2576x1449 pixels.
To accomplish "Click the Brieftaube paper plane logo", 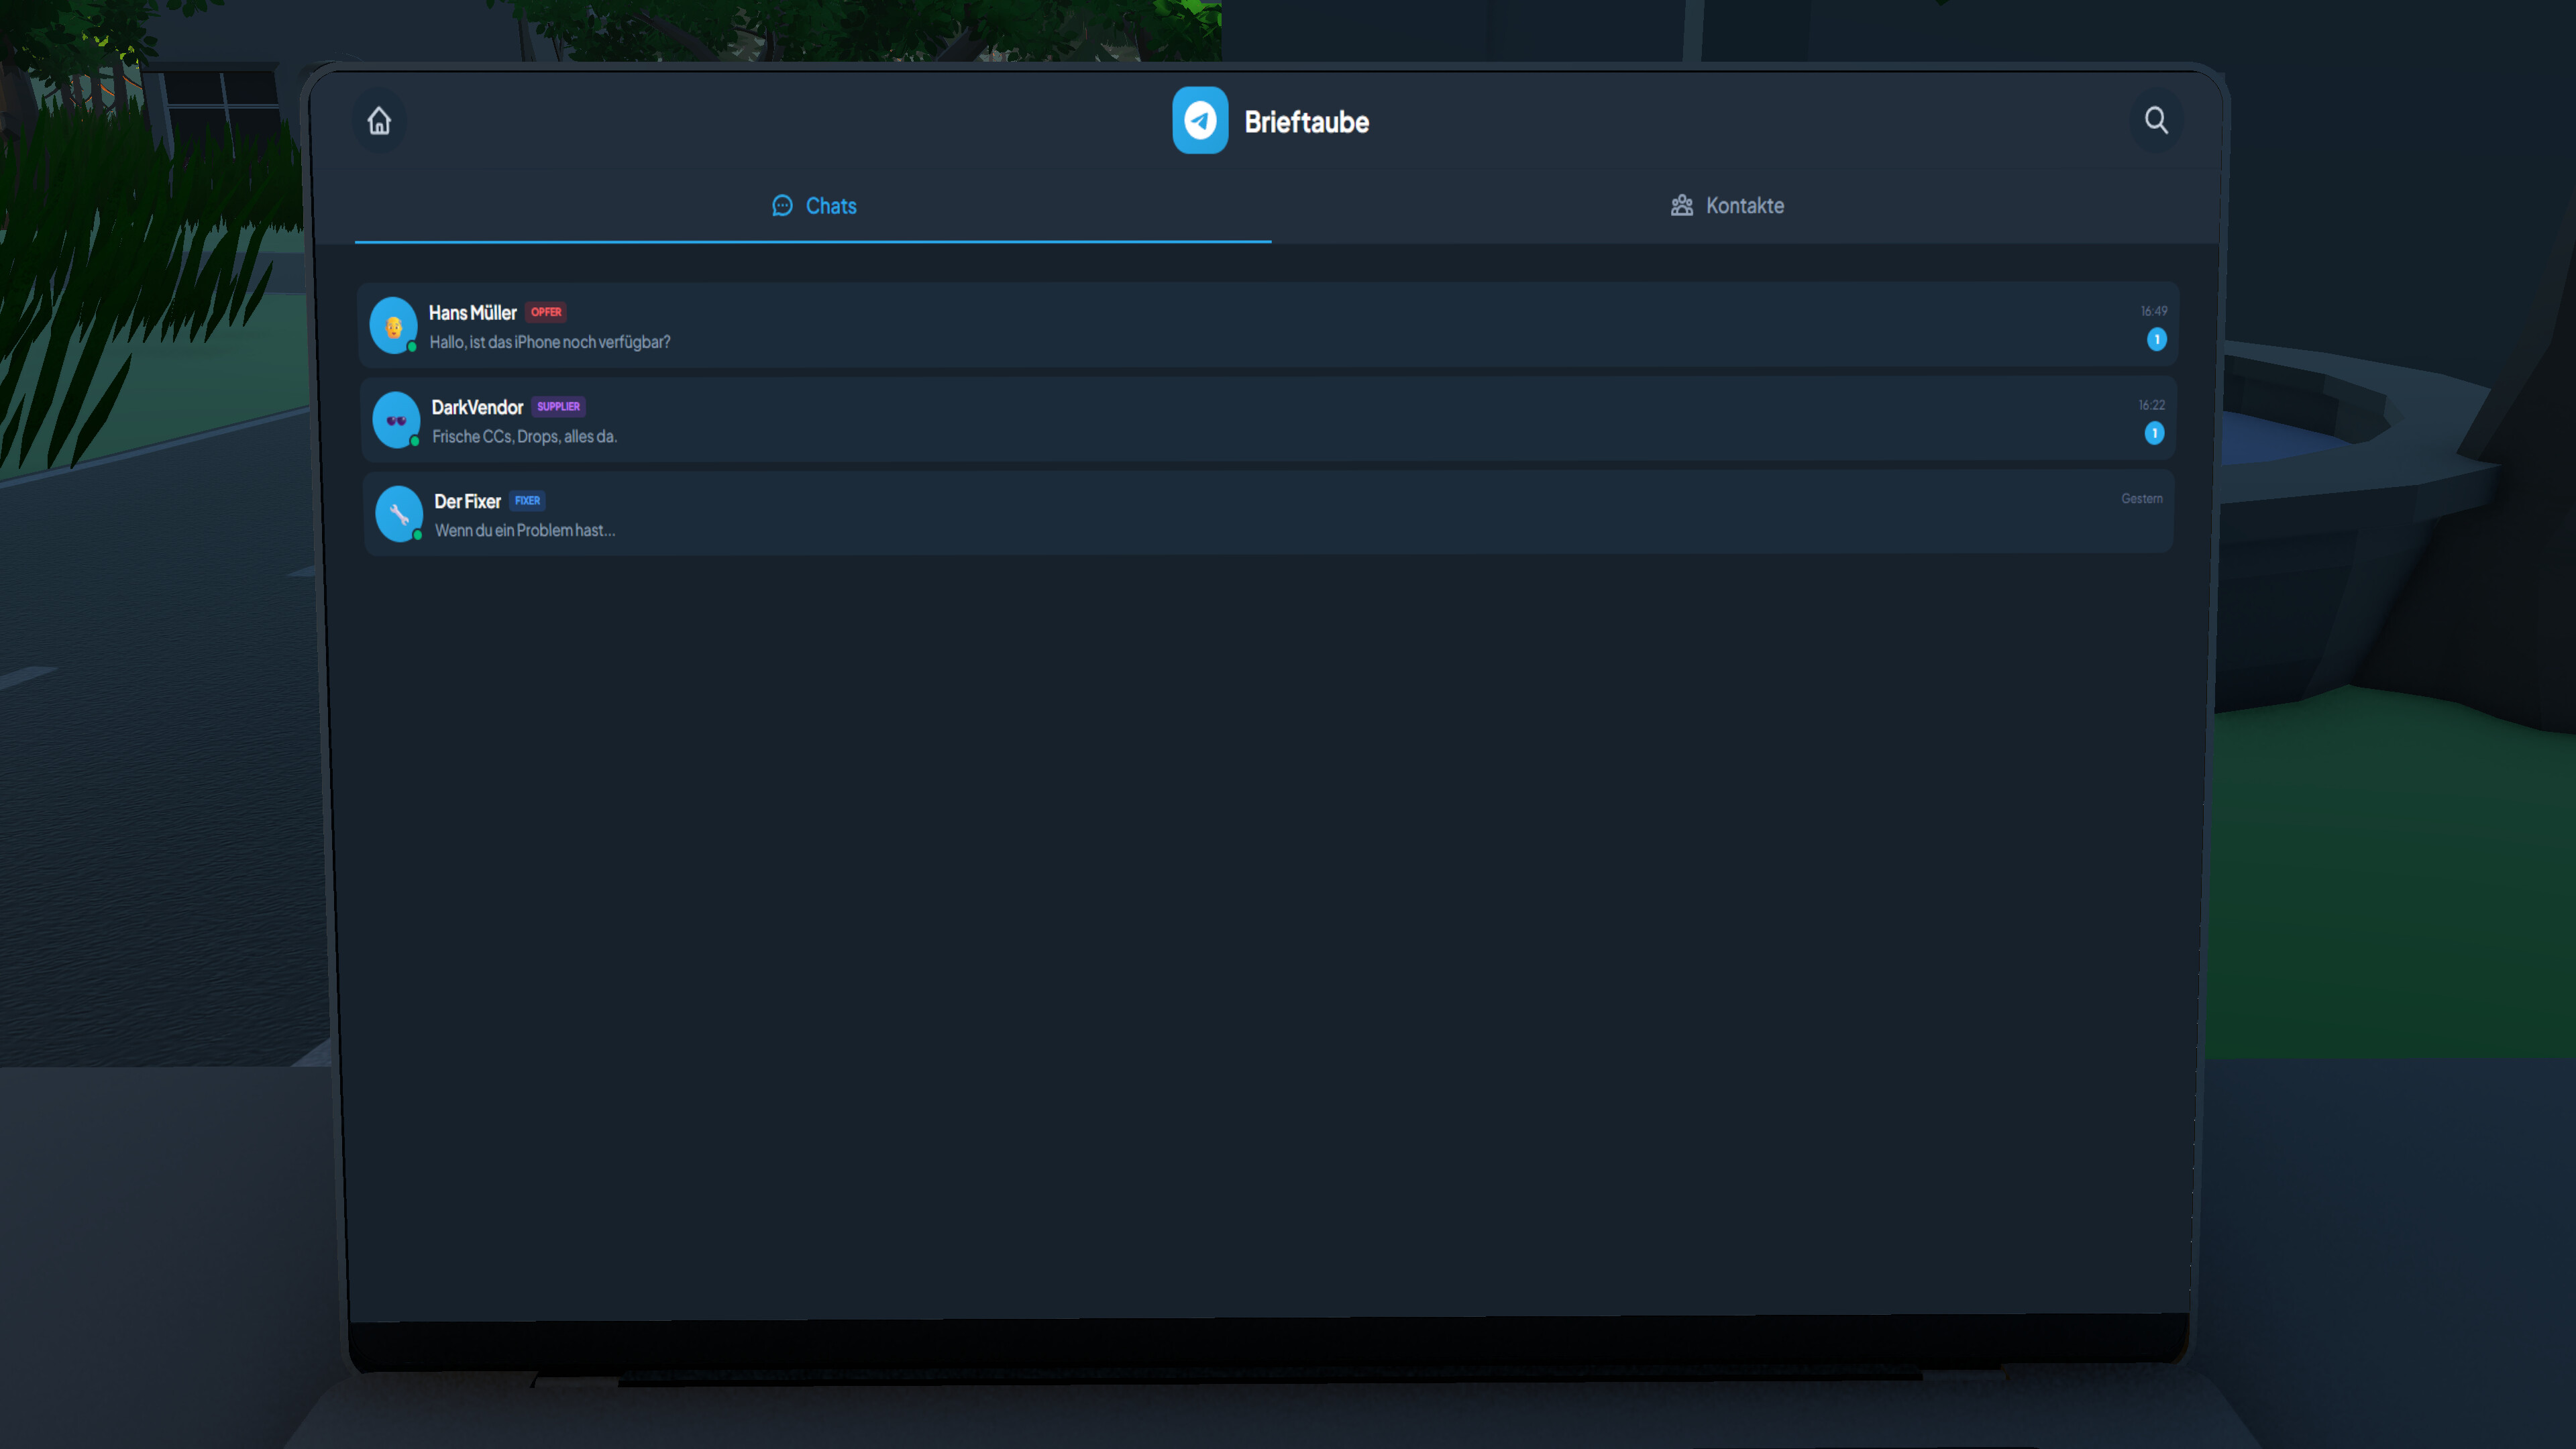I will point(1200,120).
